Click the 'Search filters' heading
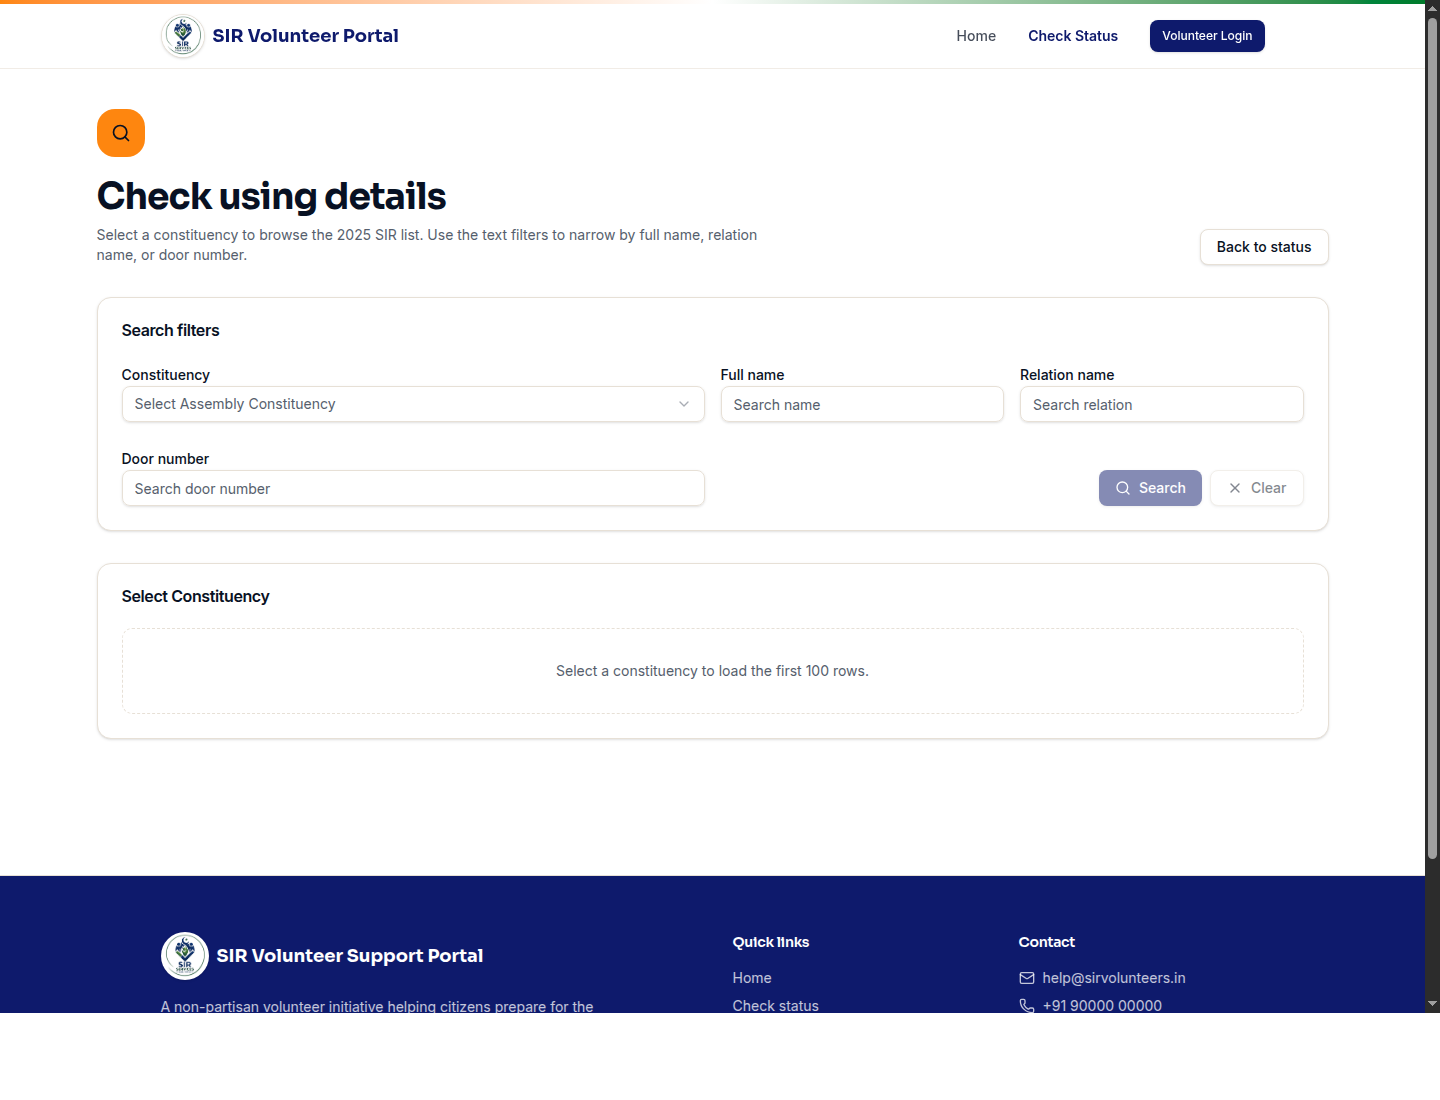Image resolution: width=1440 pixels, height=1100 pixels. pyautogui.click(x=170, y=330)
